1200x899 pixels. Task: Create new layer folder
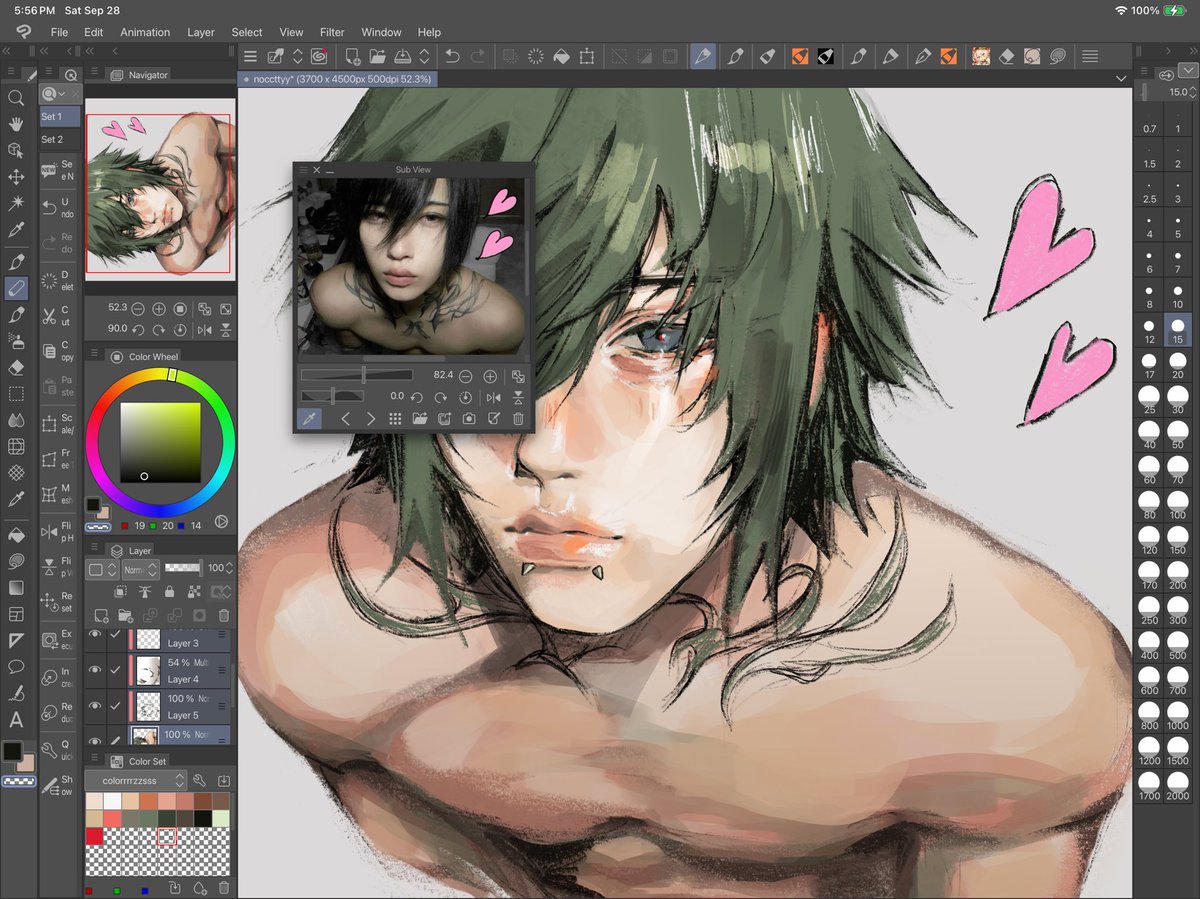(x=126, y=616)
